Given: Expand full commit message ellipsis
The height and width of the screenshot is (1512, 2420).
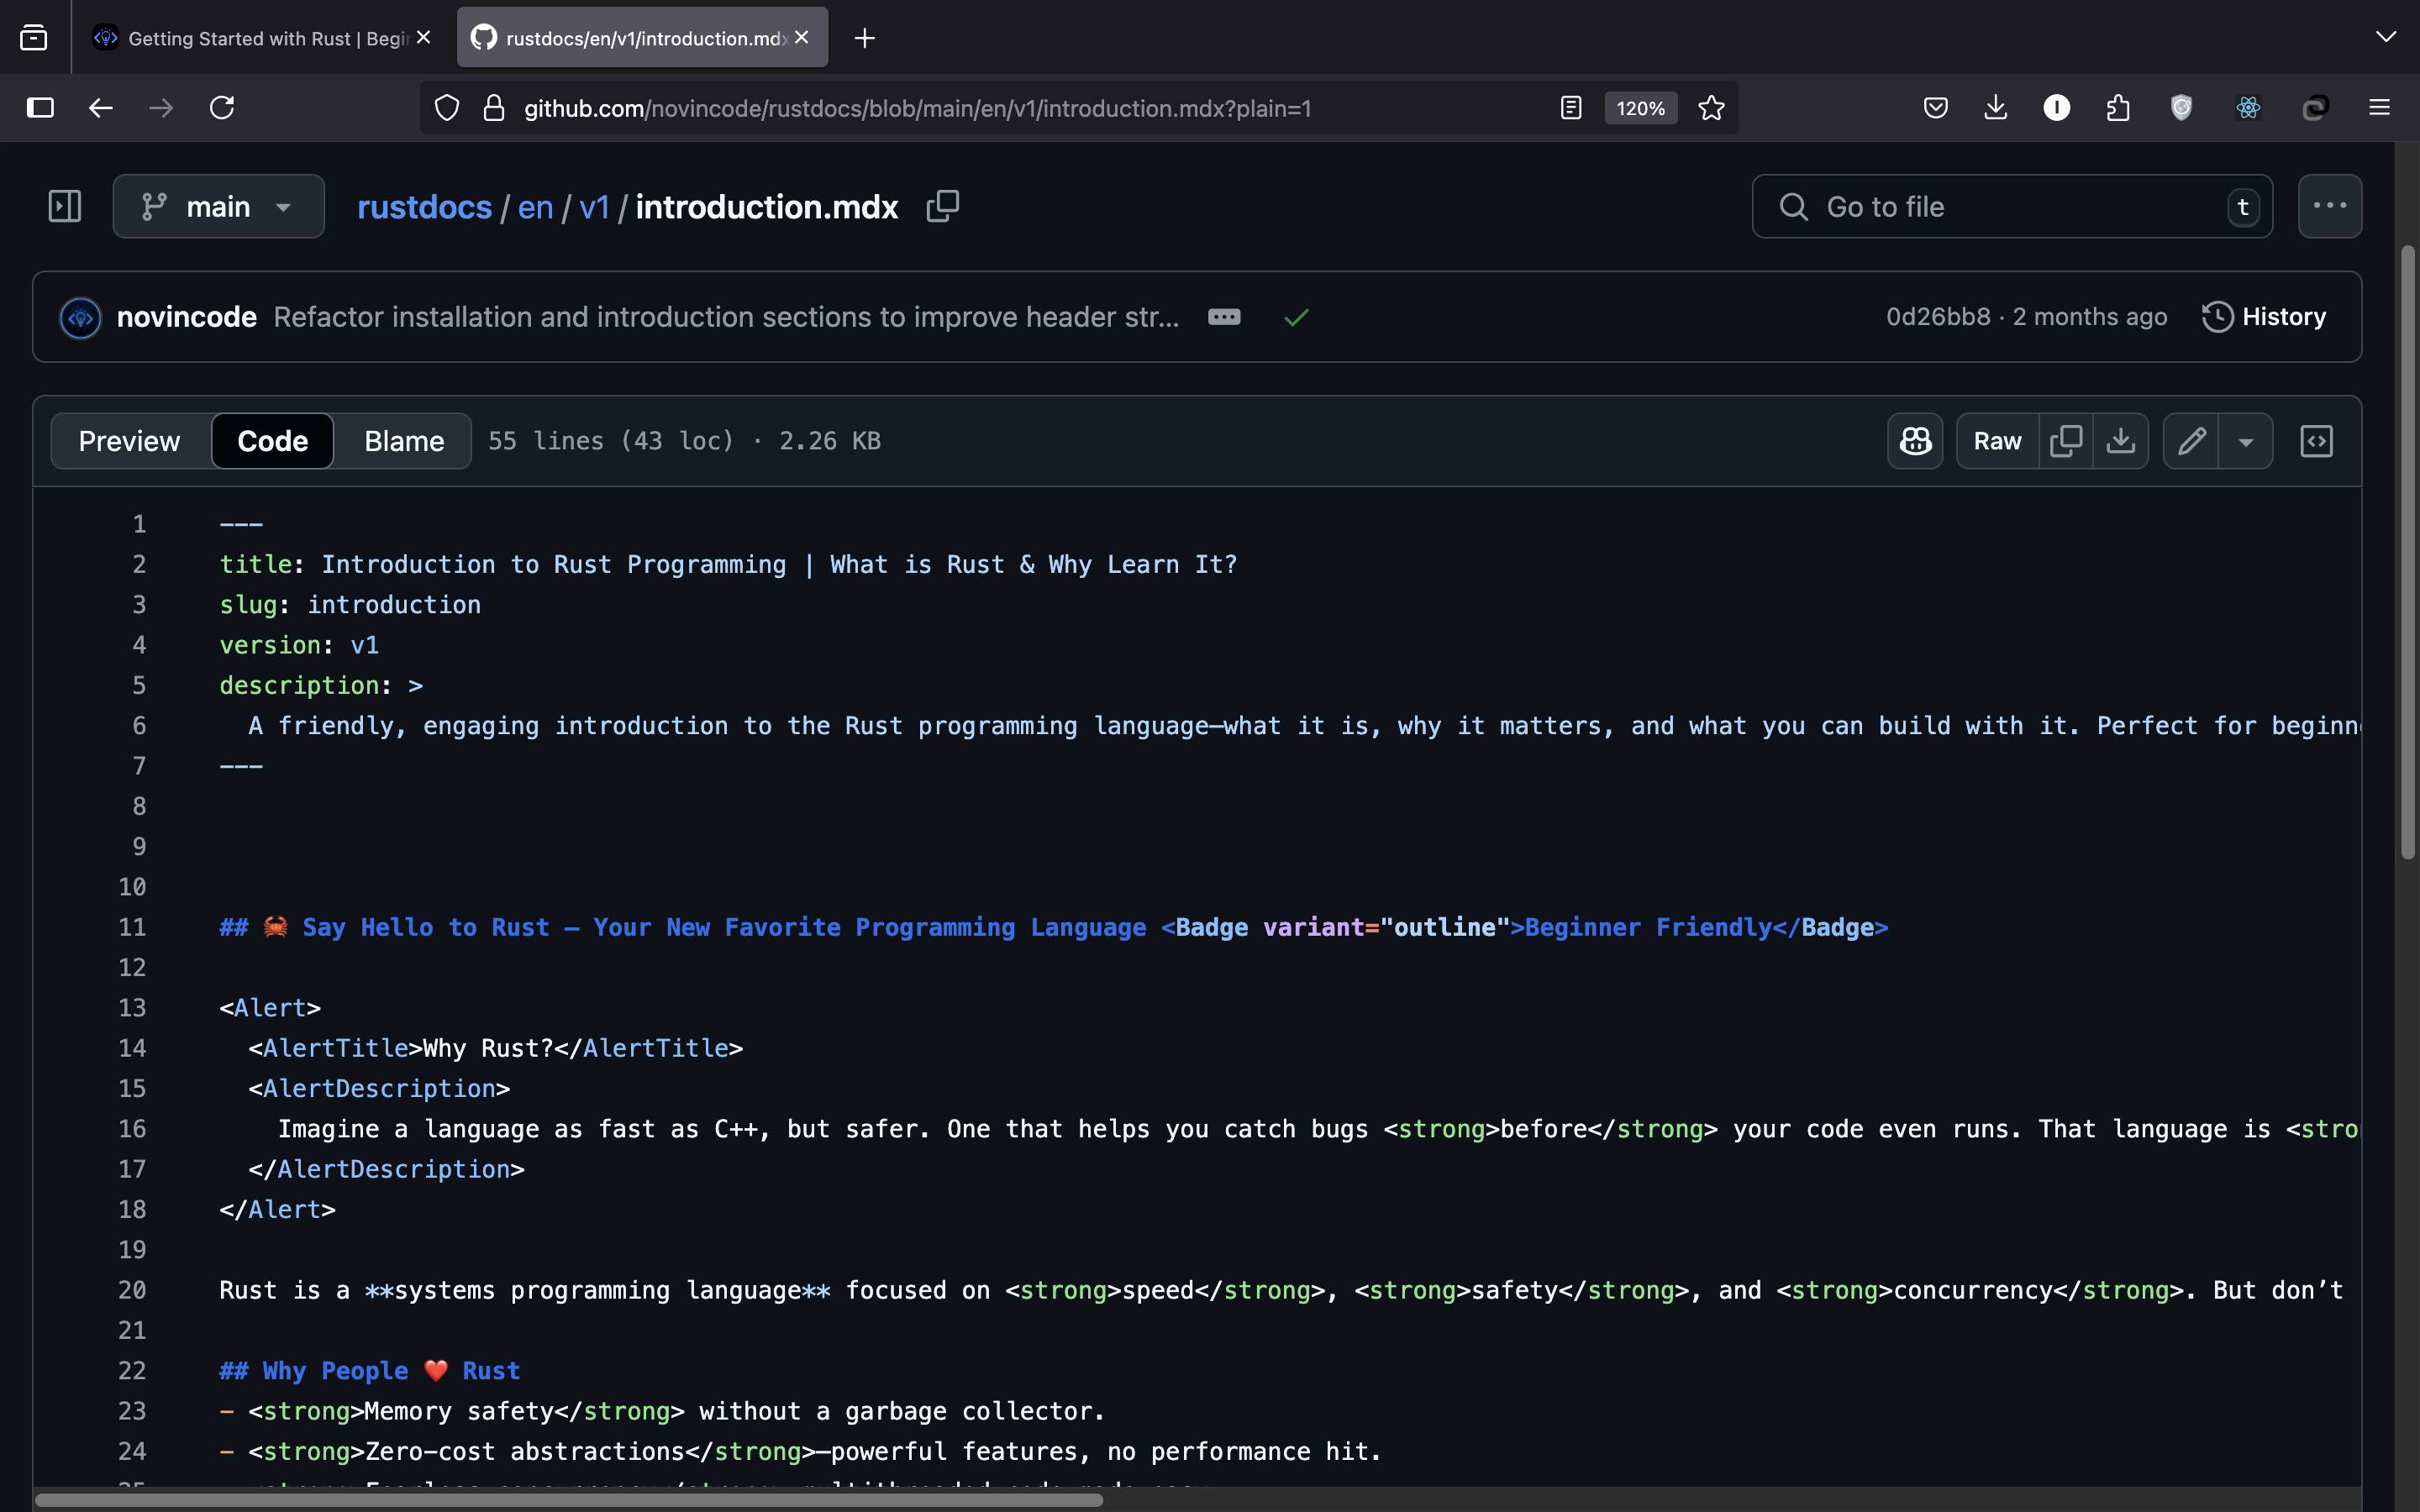Looking at the screenshot, I should [x=1224, y=317].
